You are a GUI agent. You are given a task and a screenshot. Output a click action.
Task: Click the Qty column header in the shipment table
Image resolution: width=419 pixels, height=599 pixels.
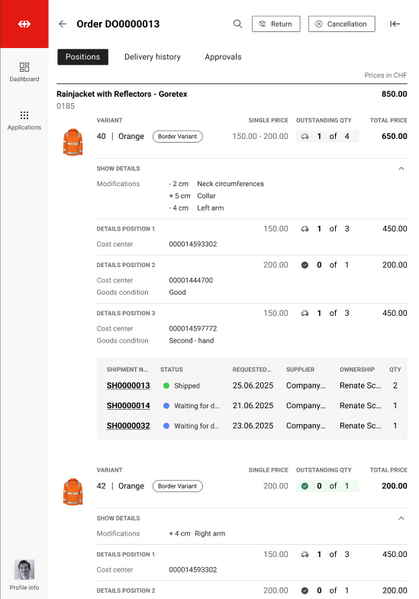395,369
